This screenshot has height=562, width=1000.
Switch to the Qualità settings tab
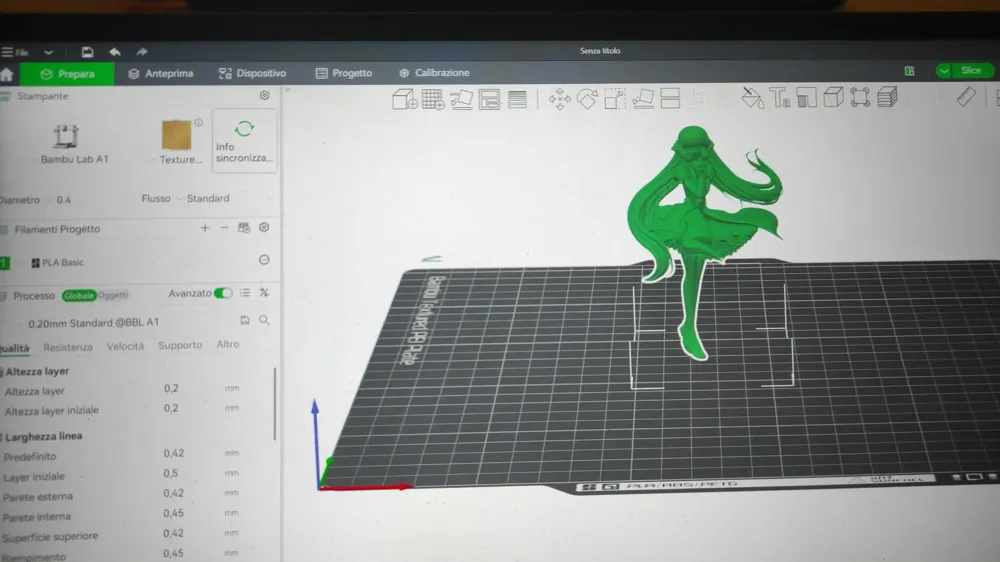(x=15, y=348)
